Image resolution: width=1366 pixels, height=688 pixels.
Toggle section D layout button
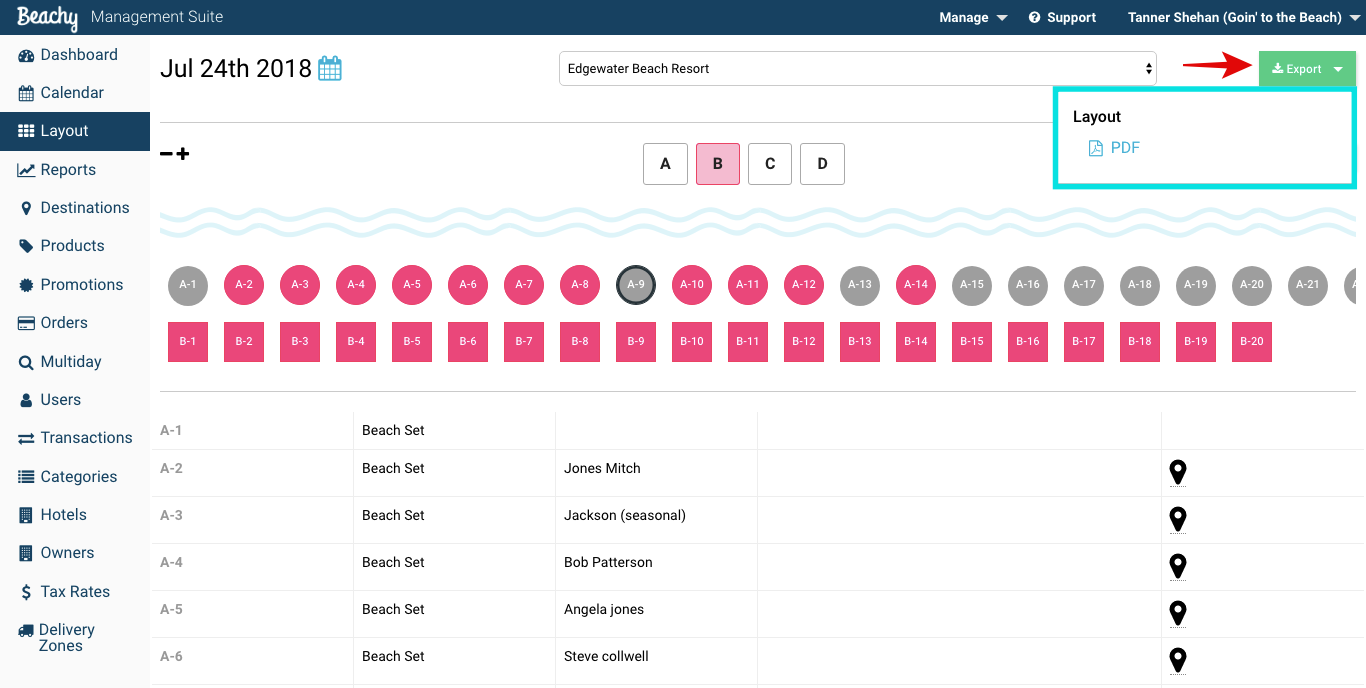pyautogui.click(x=822, y=164)
